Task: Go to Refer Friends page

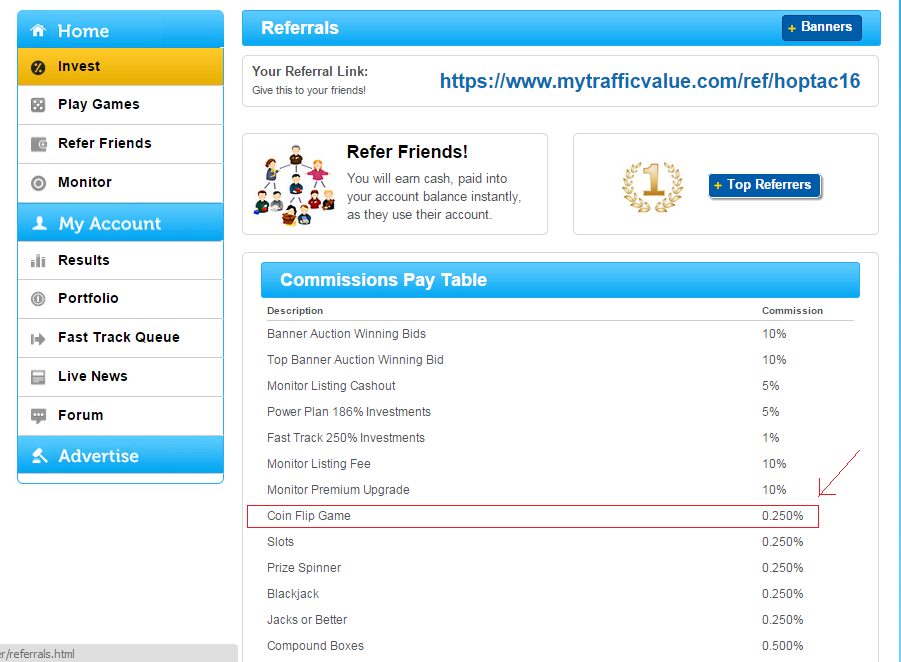Action: [121, 144]
